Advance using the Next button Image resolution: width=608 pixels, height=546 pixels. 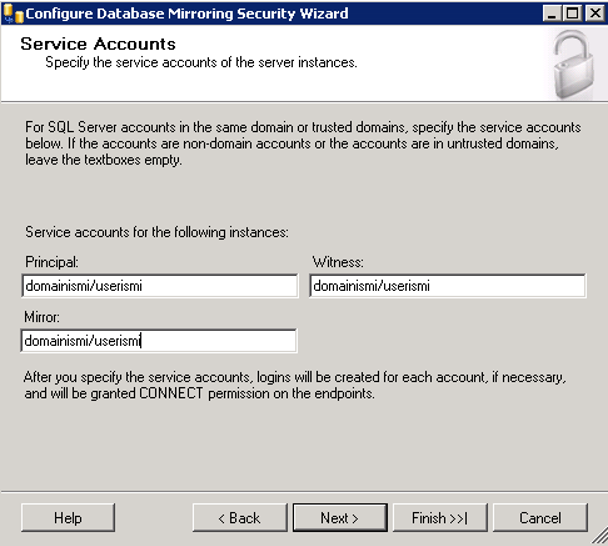(x=340, y=518)
